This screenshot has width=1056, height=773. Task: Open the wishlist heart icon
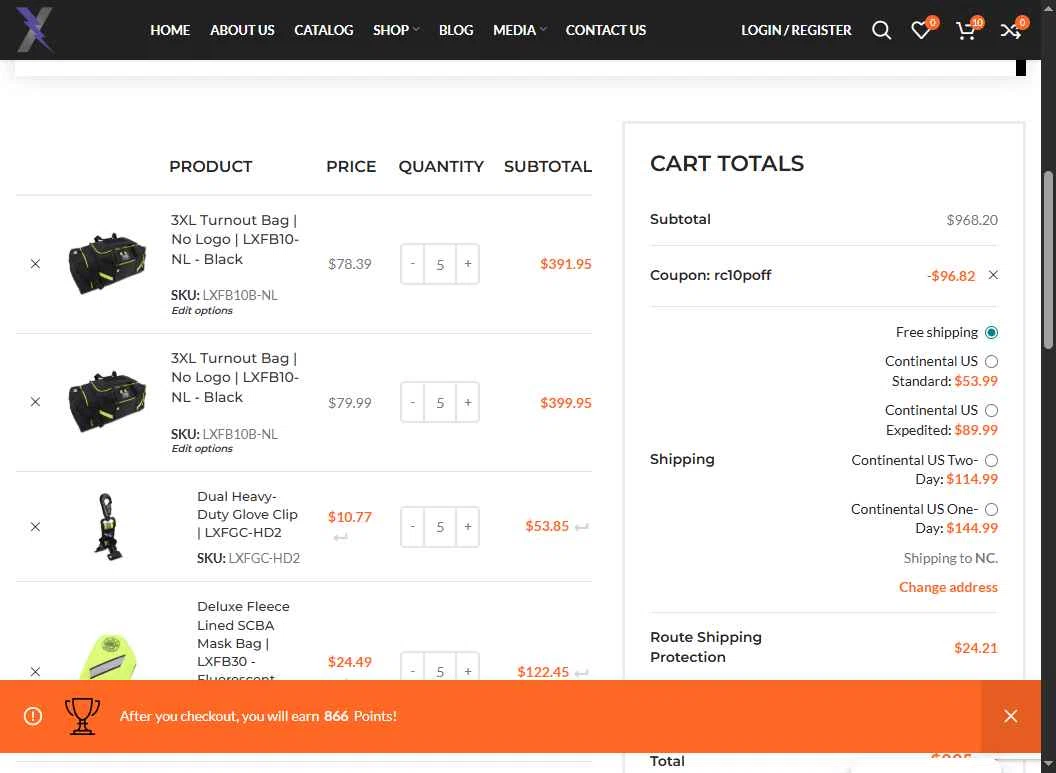click(921, 30)
